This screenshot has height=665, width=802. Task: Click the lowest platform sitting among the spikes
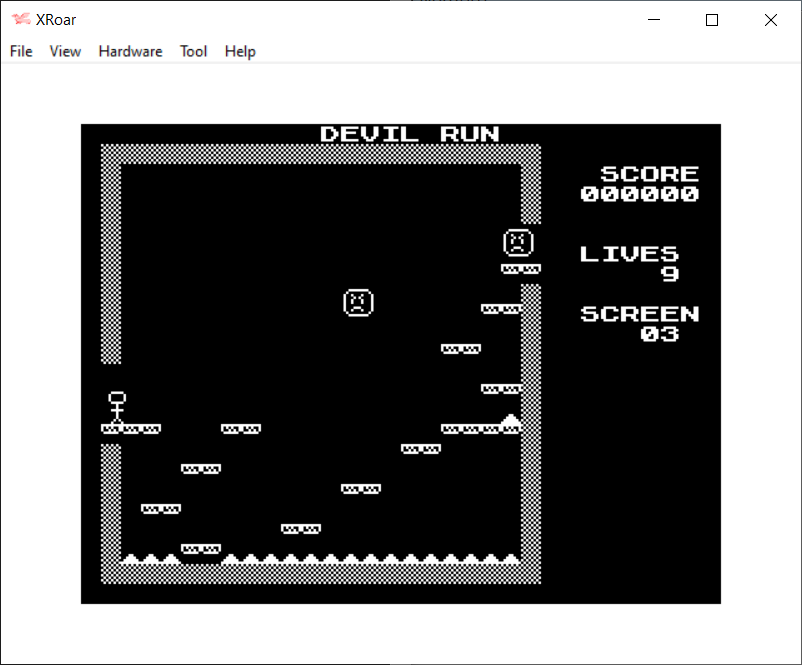click(200, 549)
